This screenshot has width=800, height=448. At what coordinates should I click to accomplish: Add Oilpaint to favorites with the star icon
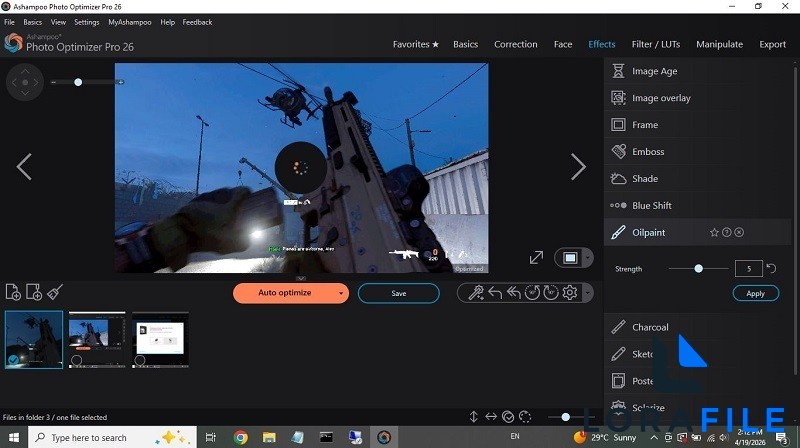[x=714, y=232]
